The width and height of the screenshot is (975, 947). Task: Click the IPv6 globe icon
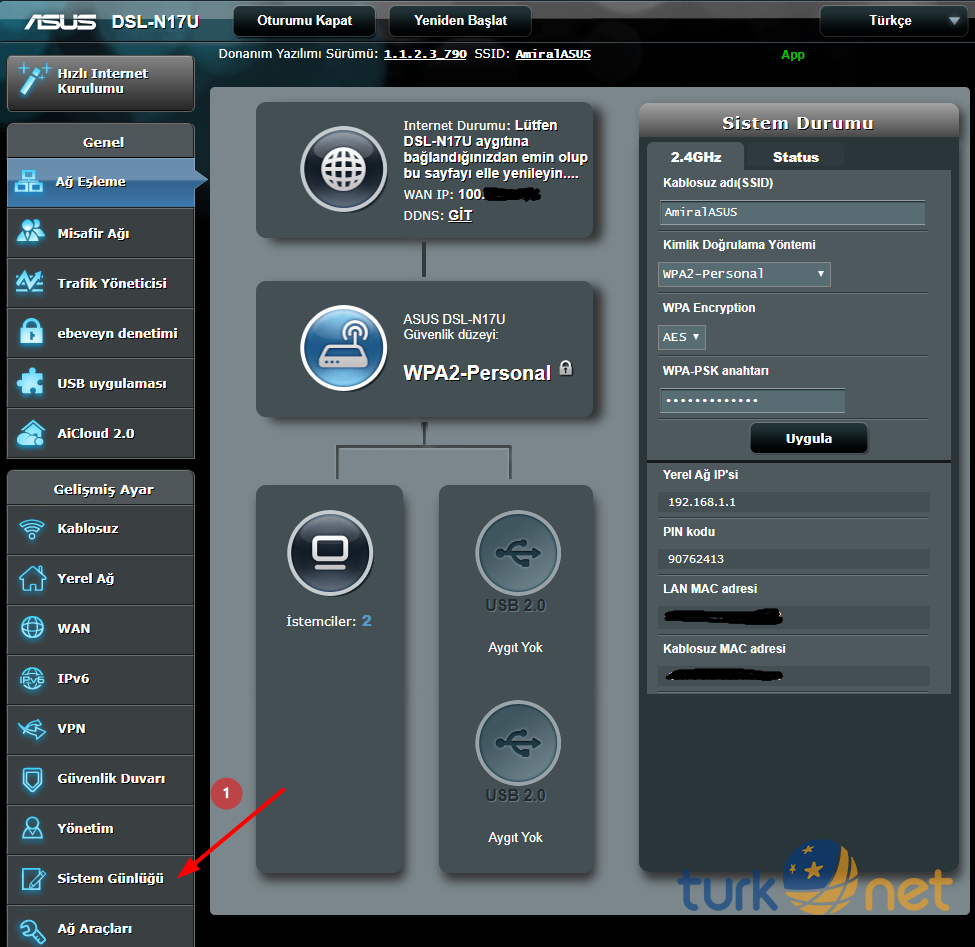click(32, 678)
